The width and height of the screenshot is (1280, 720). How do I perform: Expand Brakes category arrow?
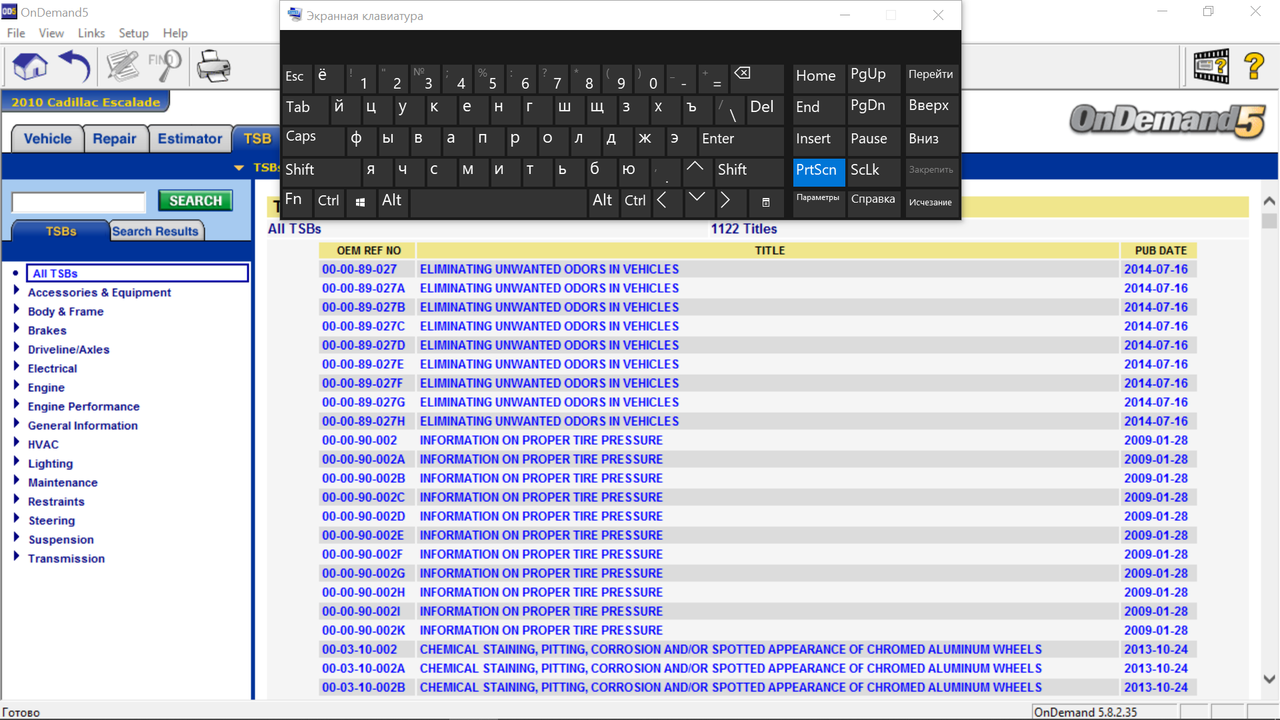click(16, 329)
